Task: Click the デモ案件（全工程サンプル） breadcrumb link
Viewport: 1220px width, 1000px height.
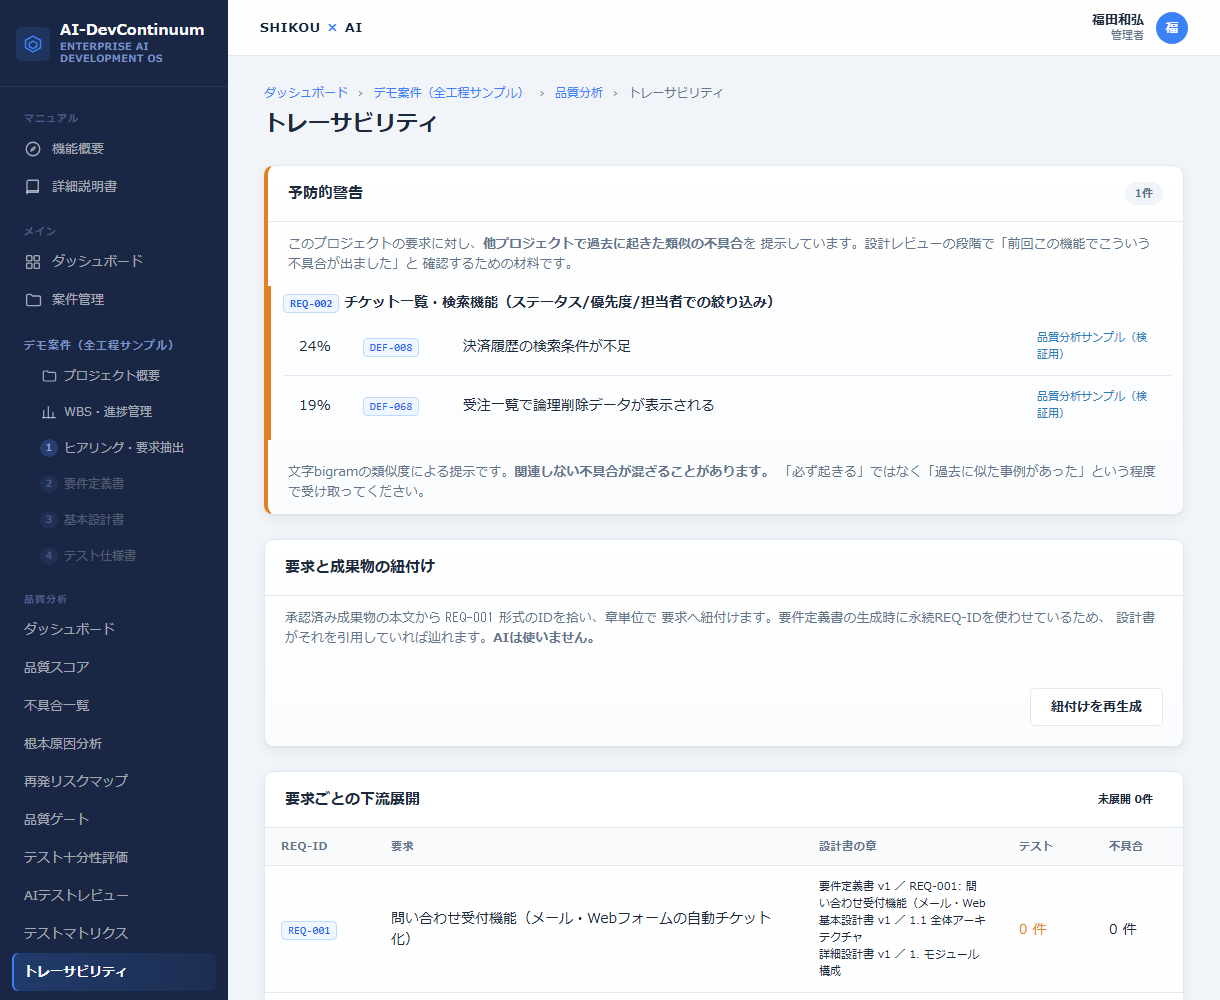Action: click(450, 93)
